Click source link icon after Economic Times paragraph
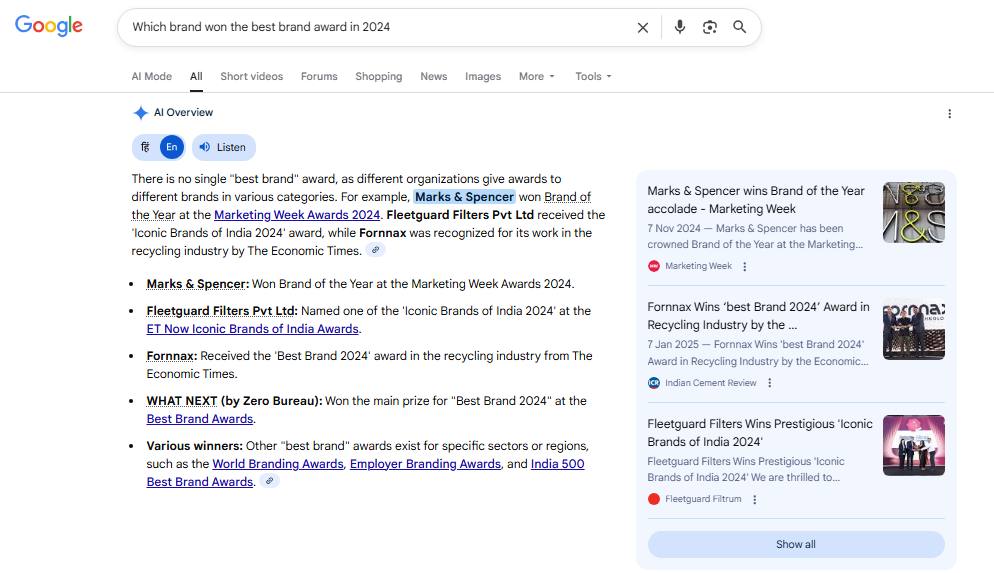The width and height of the screenshot is (994, 573). click(375, 250)
